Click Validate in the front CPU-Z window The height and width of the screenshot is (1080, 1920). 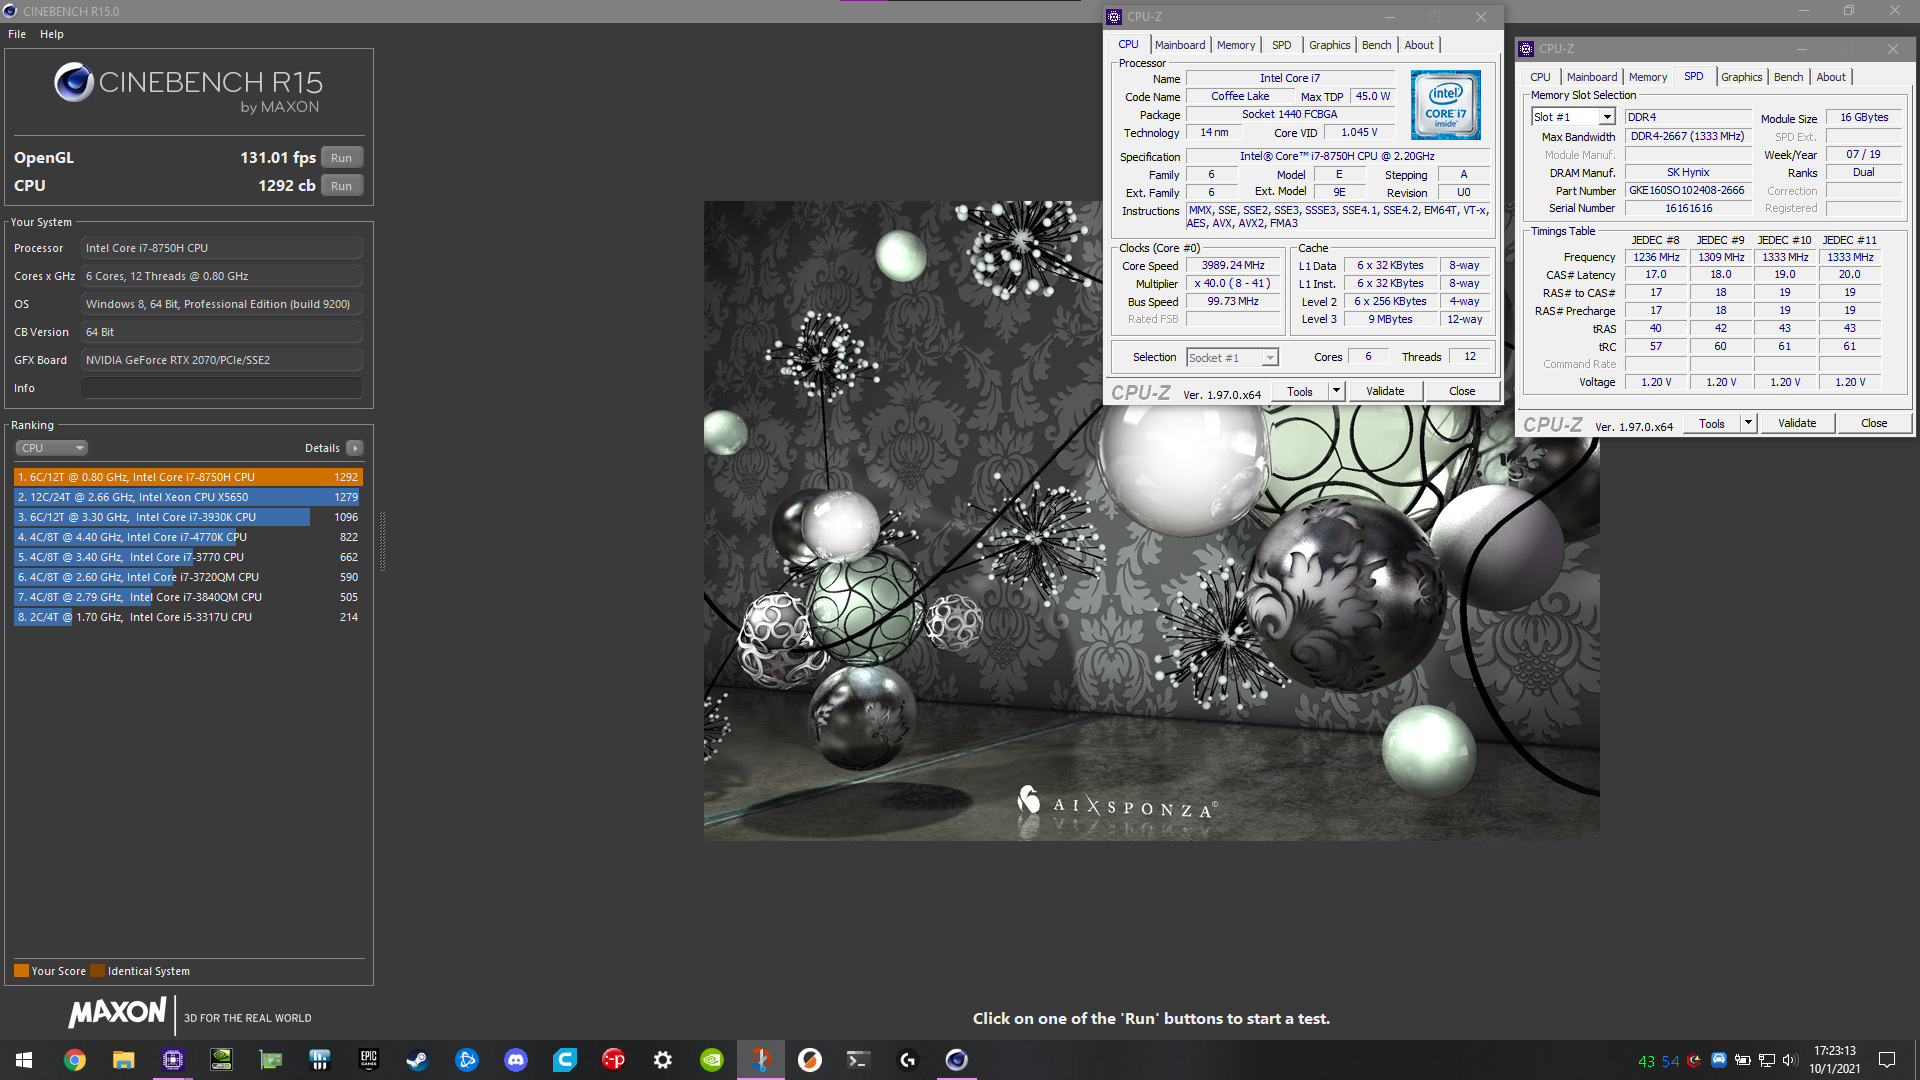[x=1385, y=391]
